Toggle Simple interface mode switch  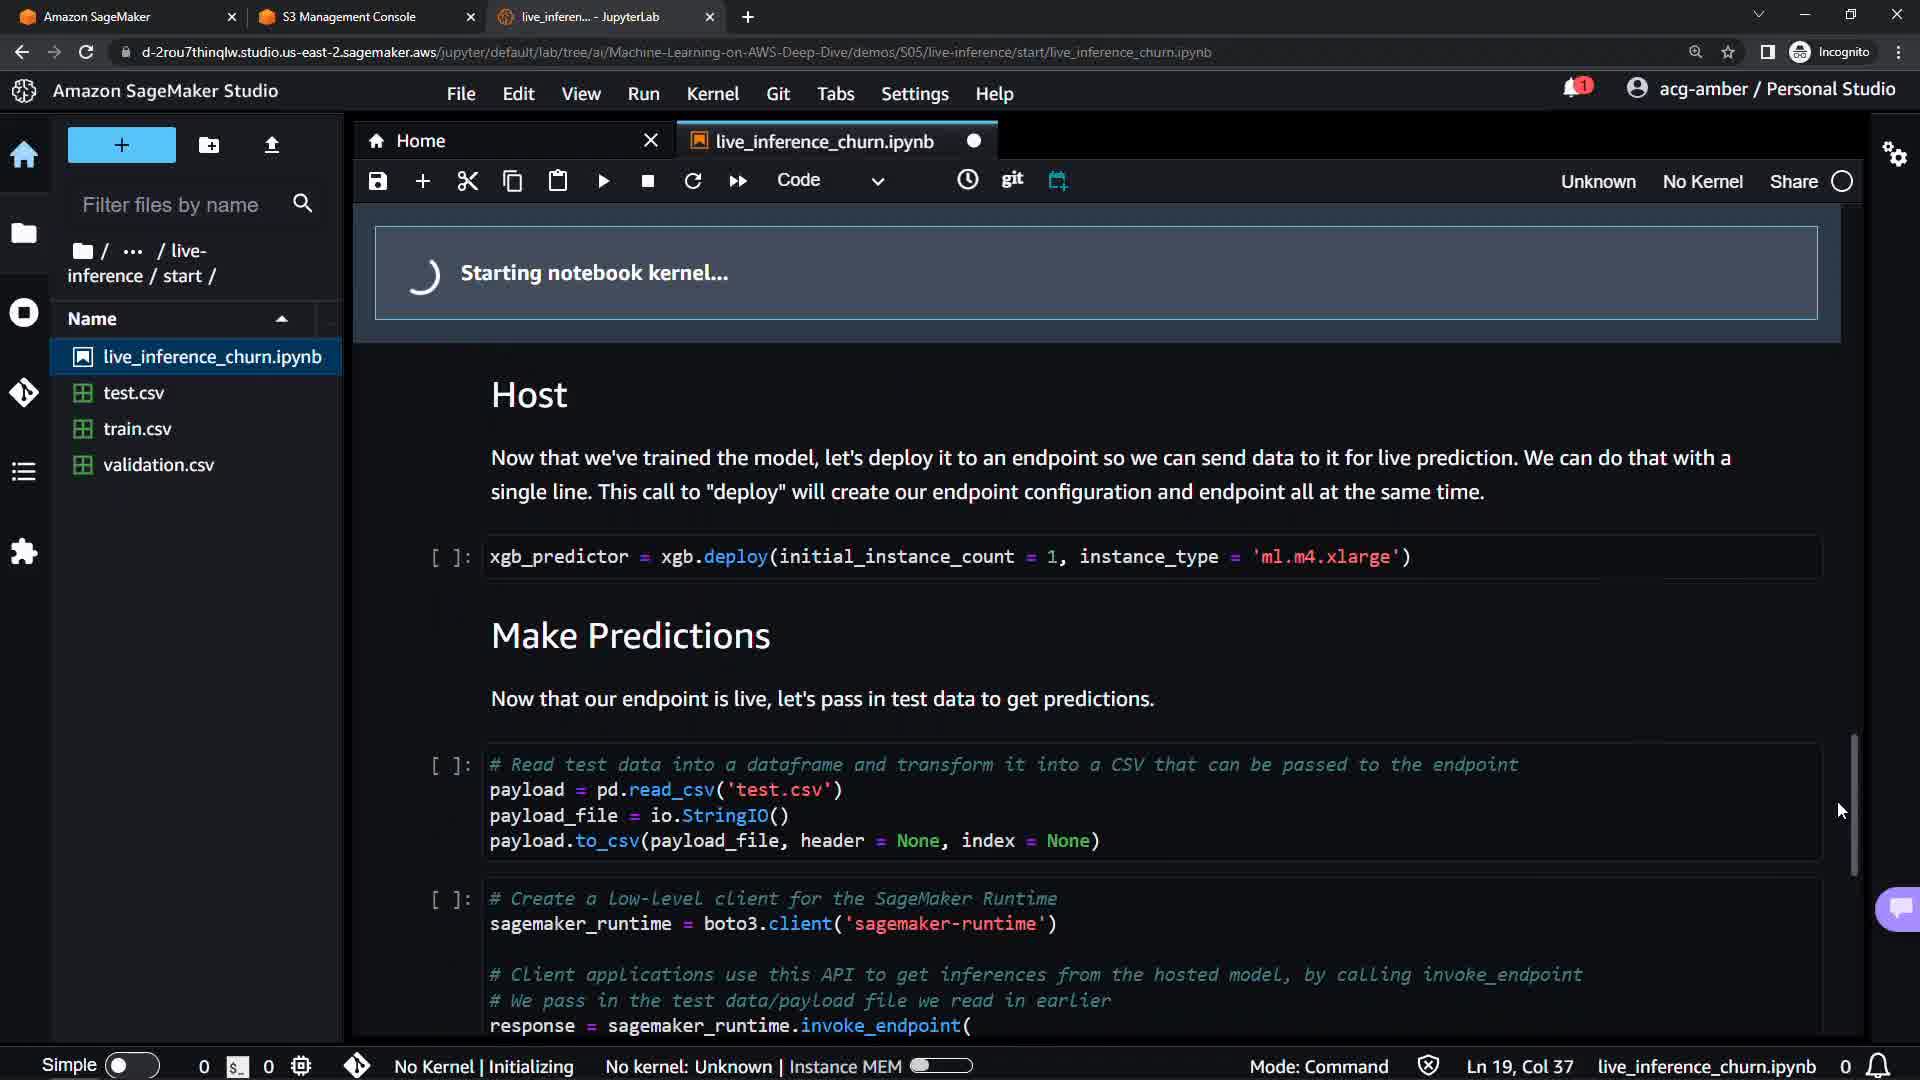click(131, 1066)
